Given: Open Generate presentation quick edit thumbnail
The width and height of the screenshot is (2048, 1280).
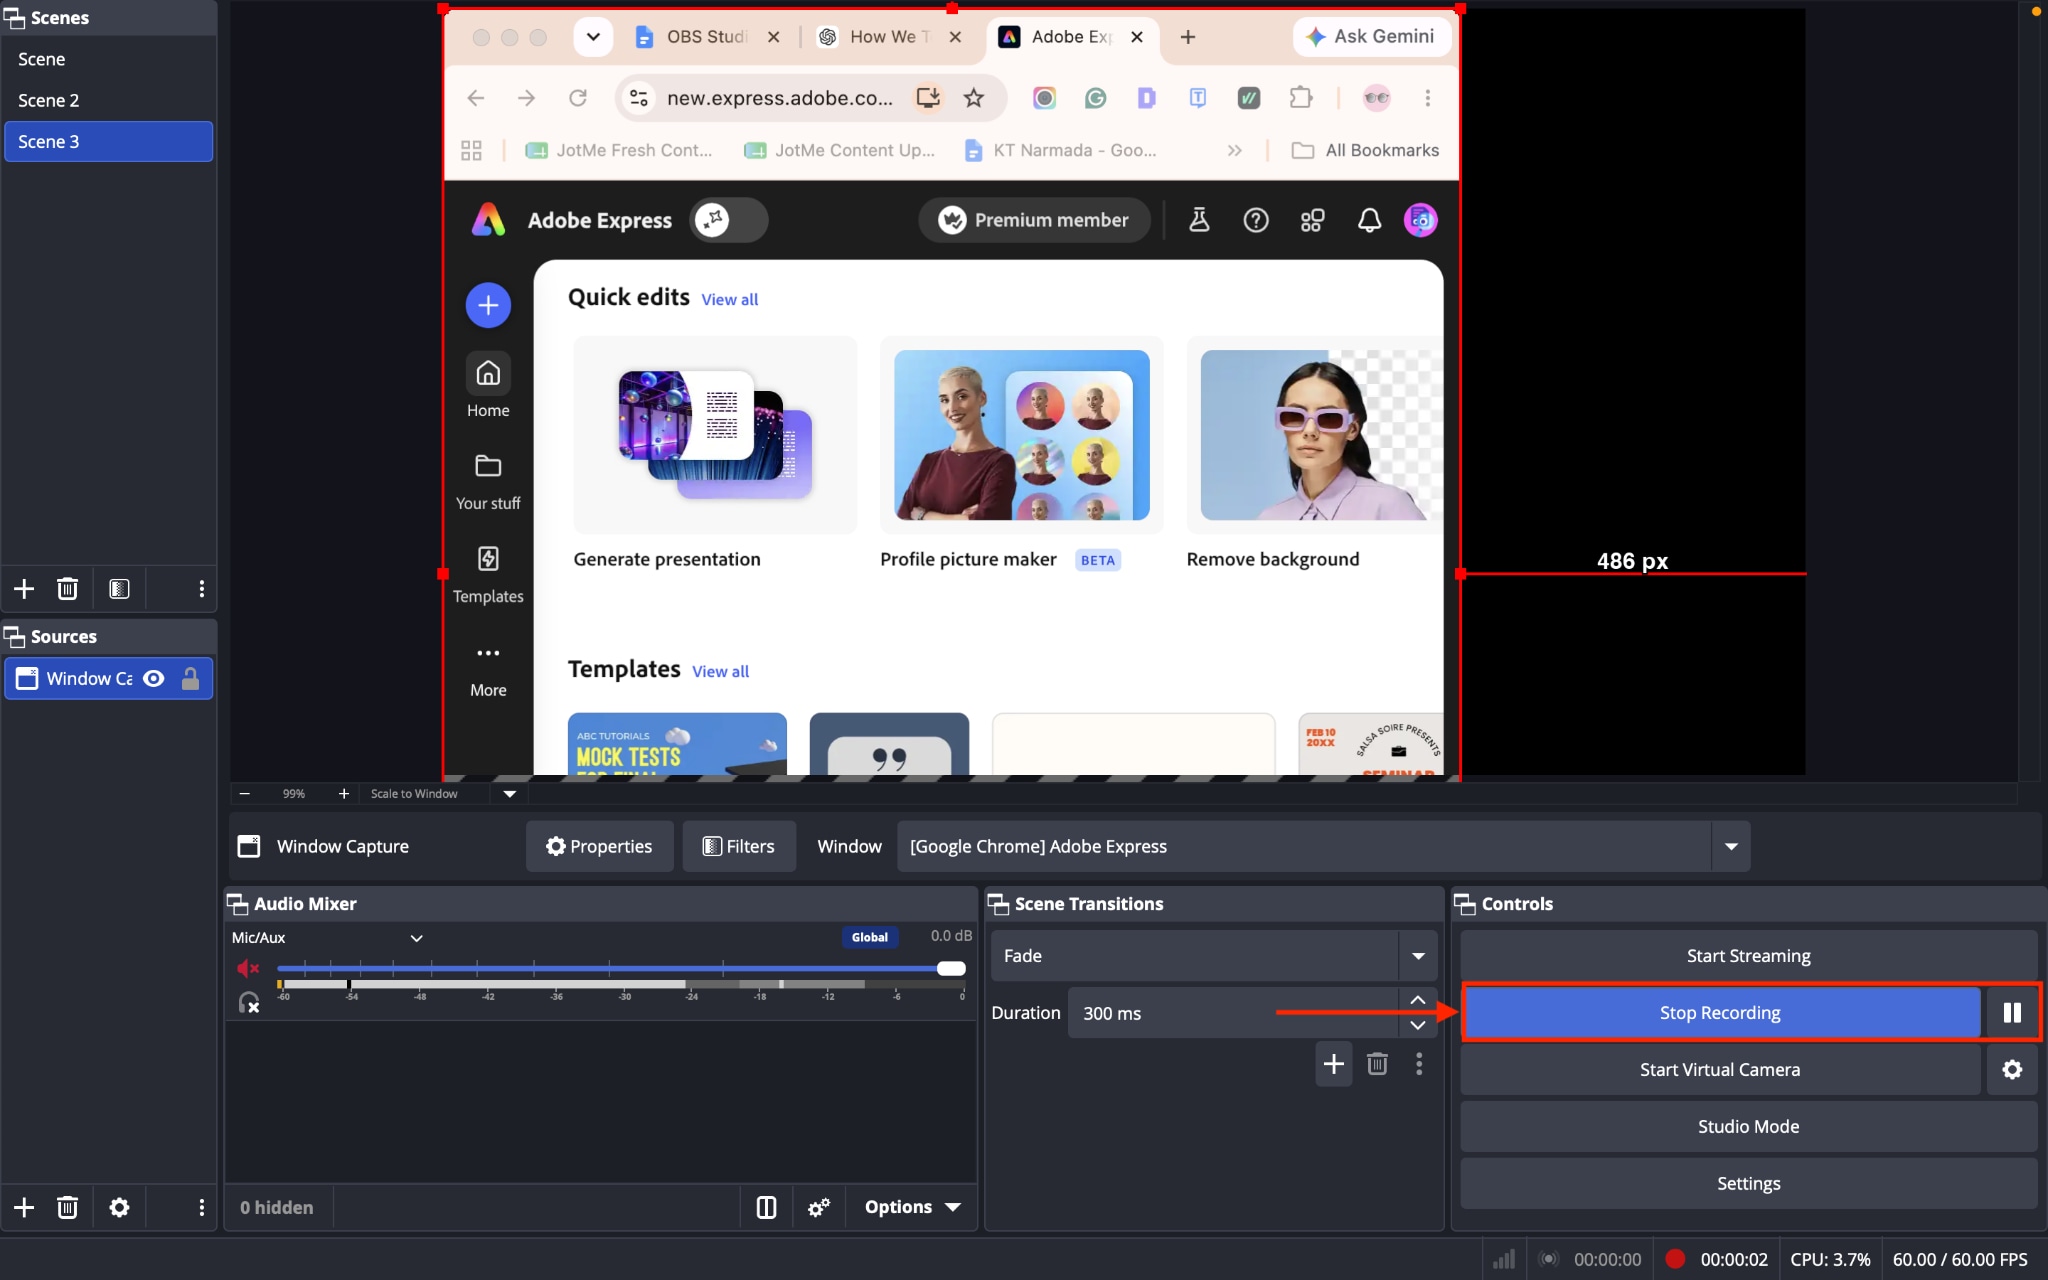Looking at the screenshot, I should click(x=715, y=434).
